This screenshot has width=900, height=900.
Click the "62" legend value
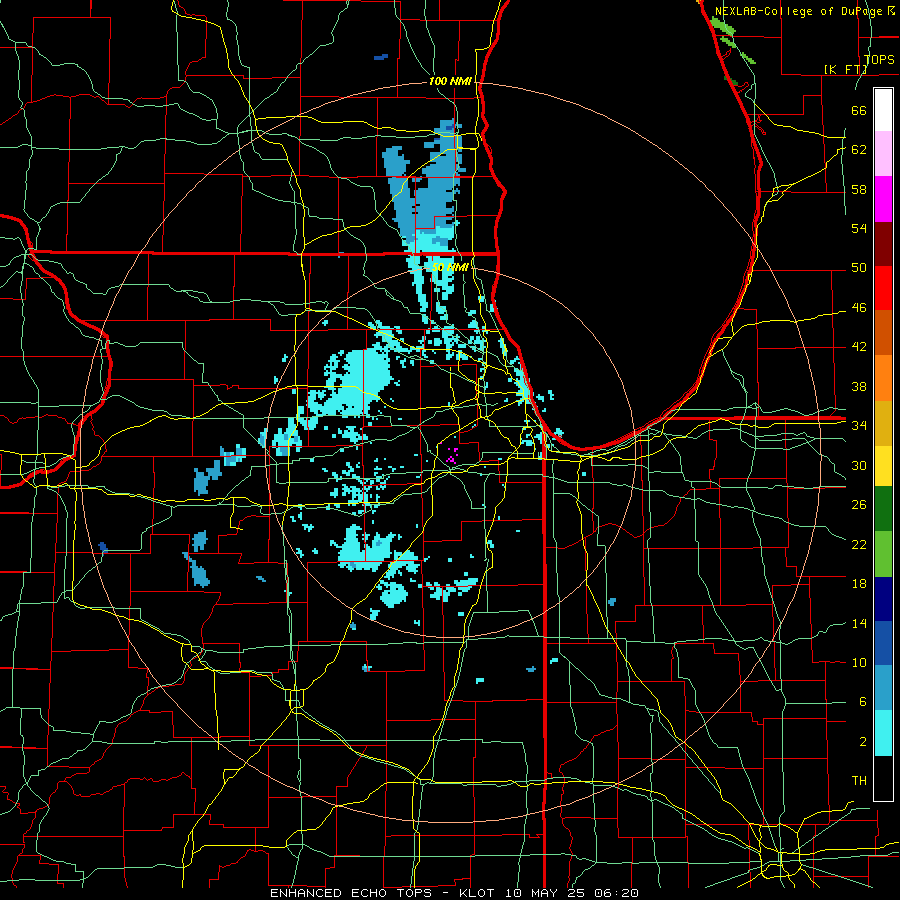click(859, 150)
